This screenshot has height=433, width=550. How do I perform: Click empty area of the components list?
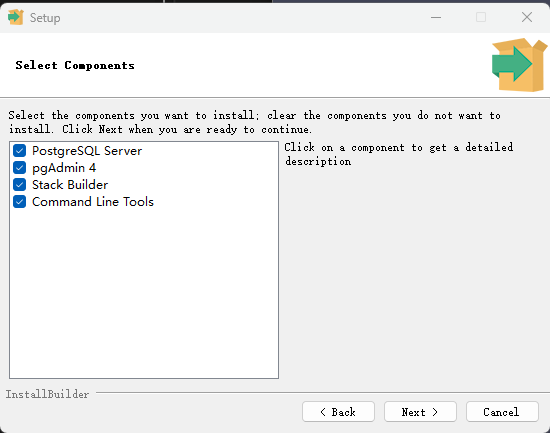coord(144,291)
